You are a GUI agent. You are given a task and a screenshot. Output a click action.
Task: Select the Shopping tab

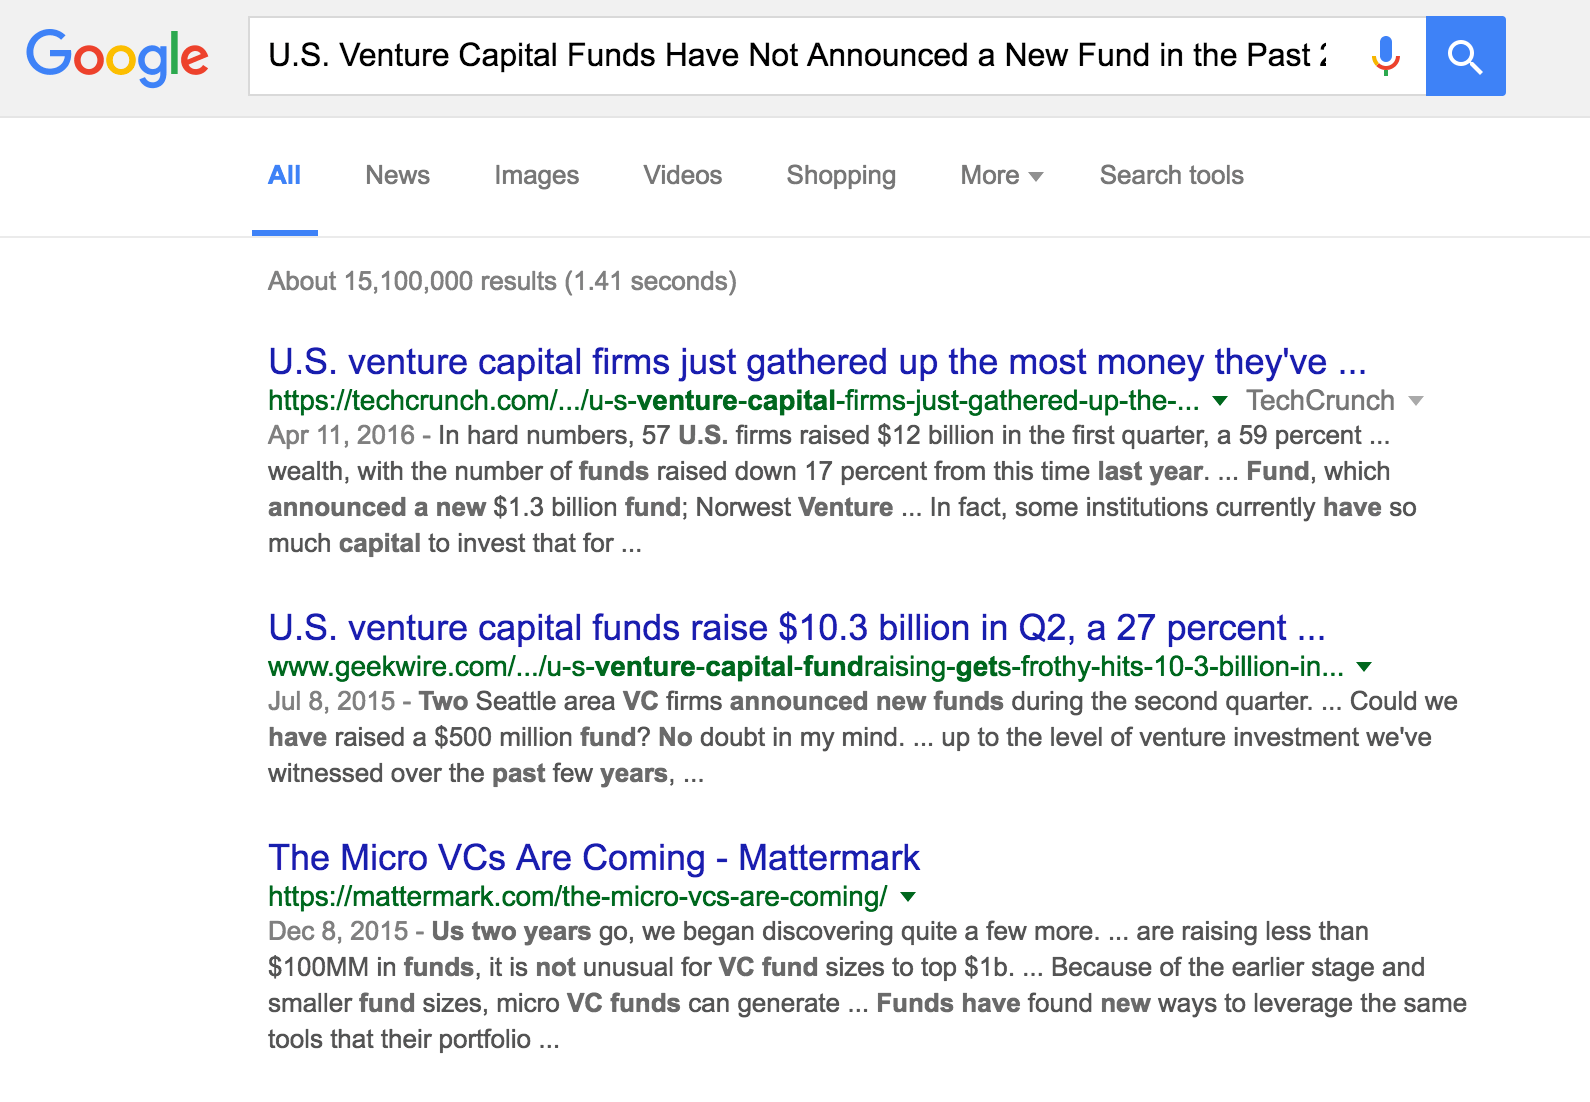841,175
